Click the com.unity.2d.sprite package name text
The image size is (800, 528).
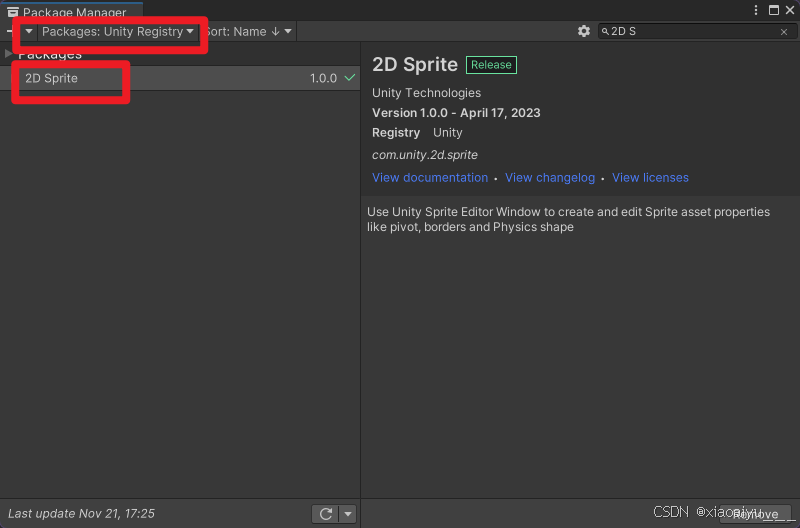coord(424,155)
